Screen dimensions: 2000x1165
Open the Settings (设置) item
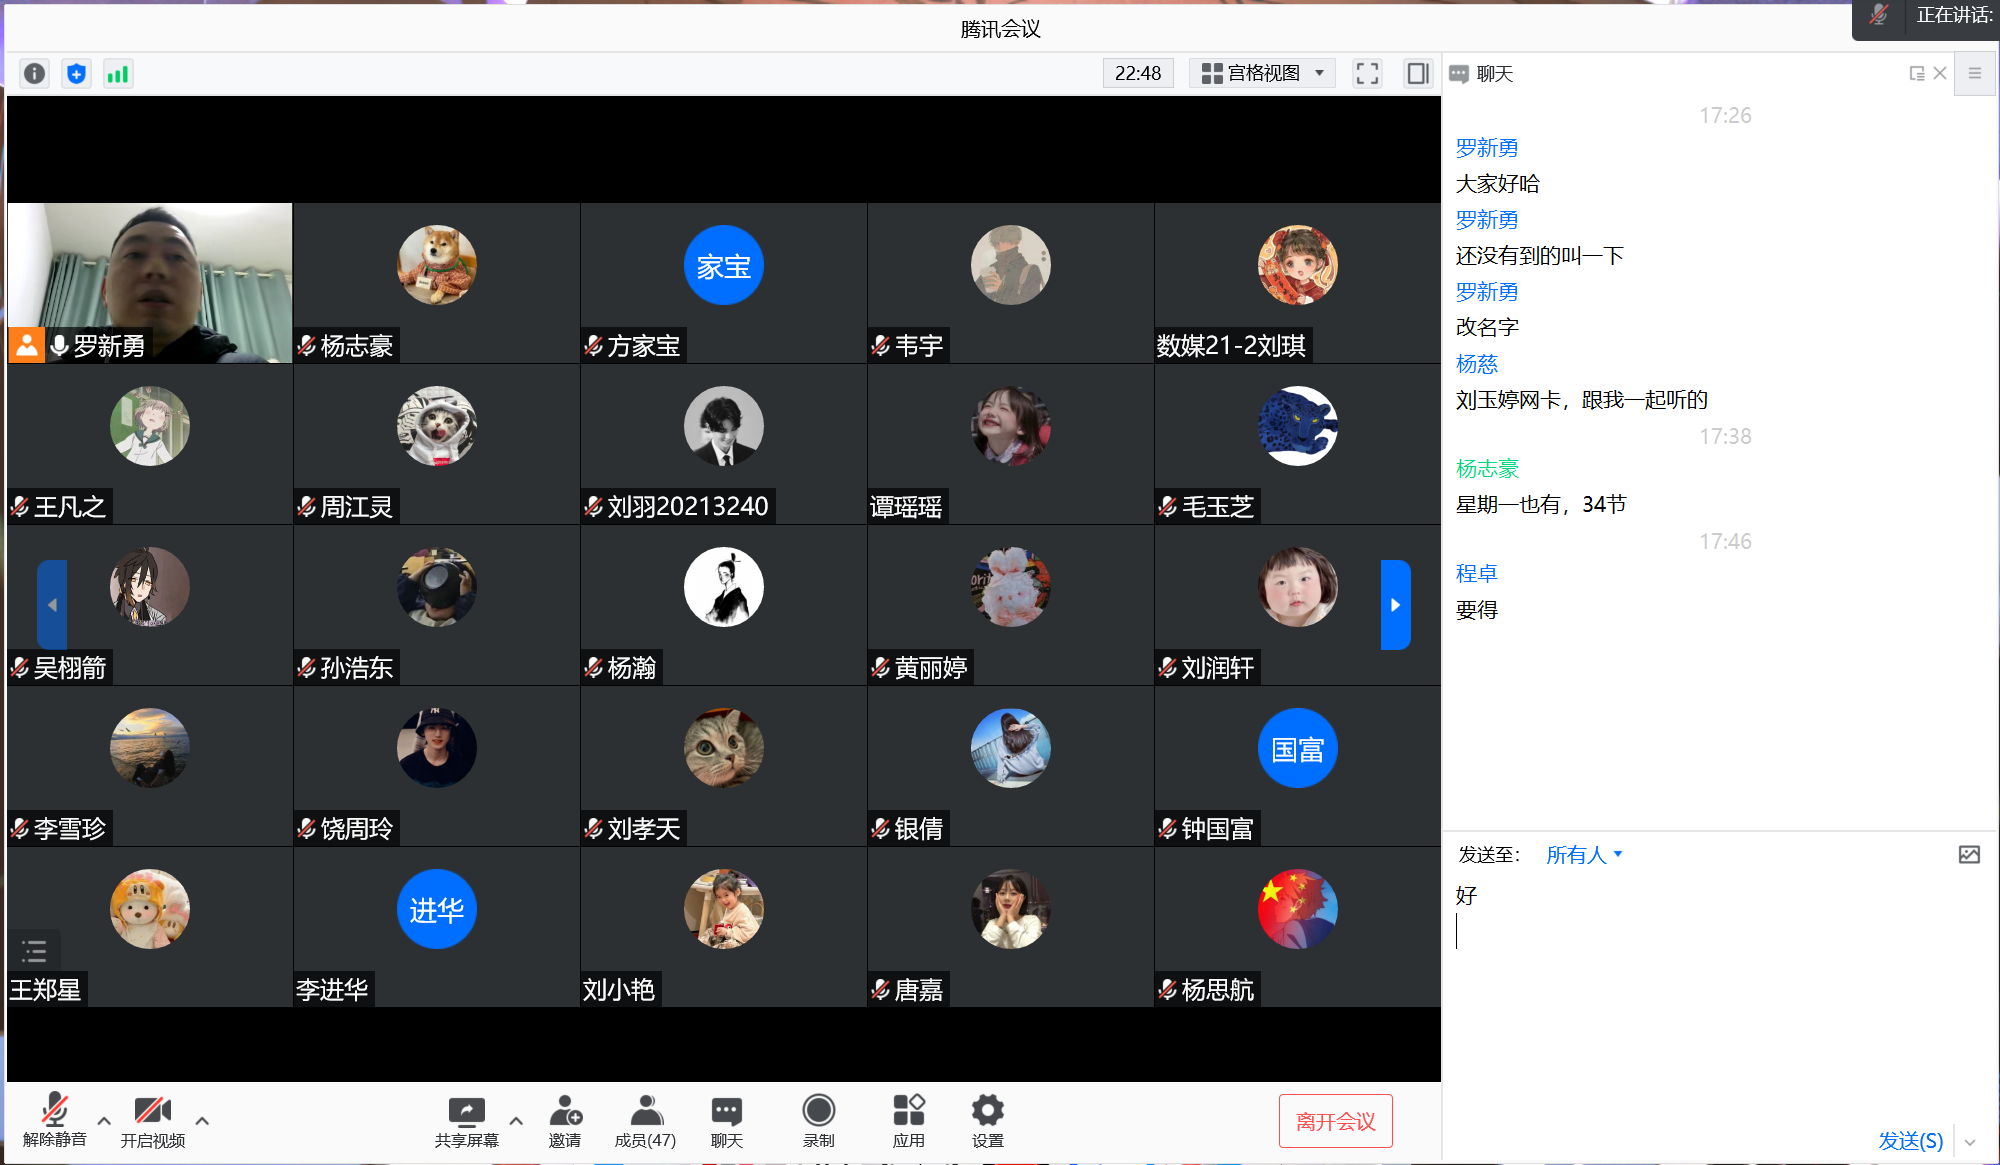(x=987, y=1120)
